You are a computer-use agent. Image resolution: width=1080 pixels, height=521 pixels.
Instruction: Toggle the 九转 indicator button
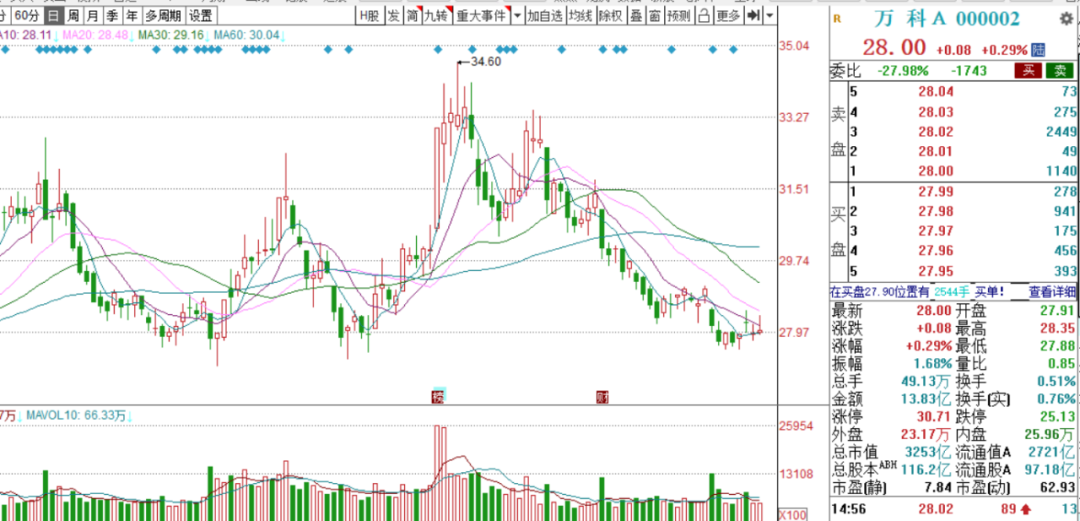coord(436,15)
